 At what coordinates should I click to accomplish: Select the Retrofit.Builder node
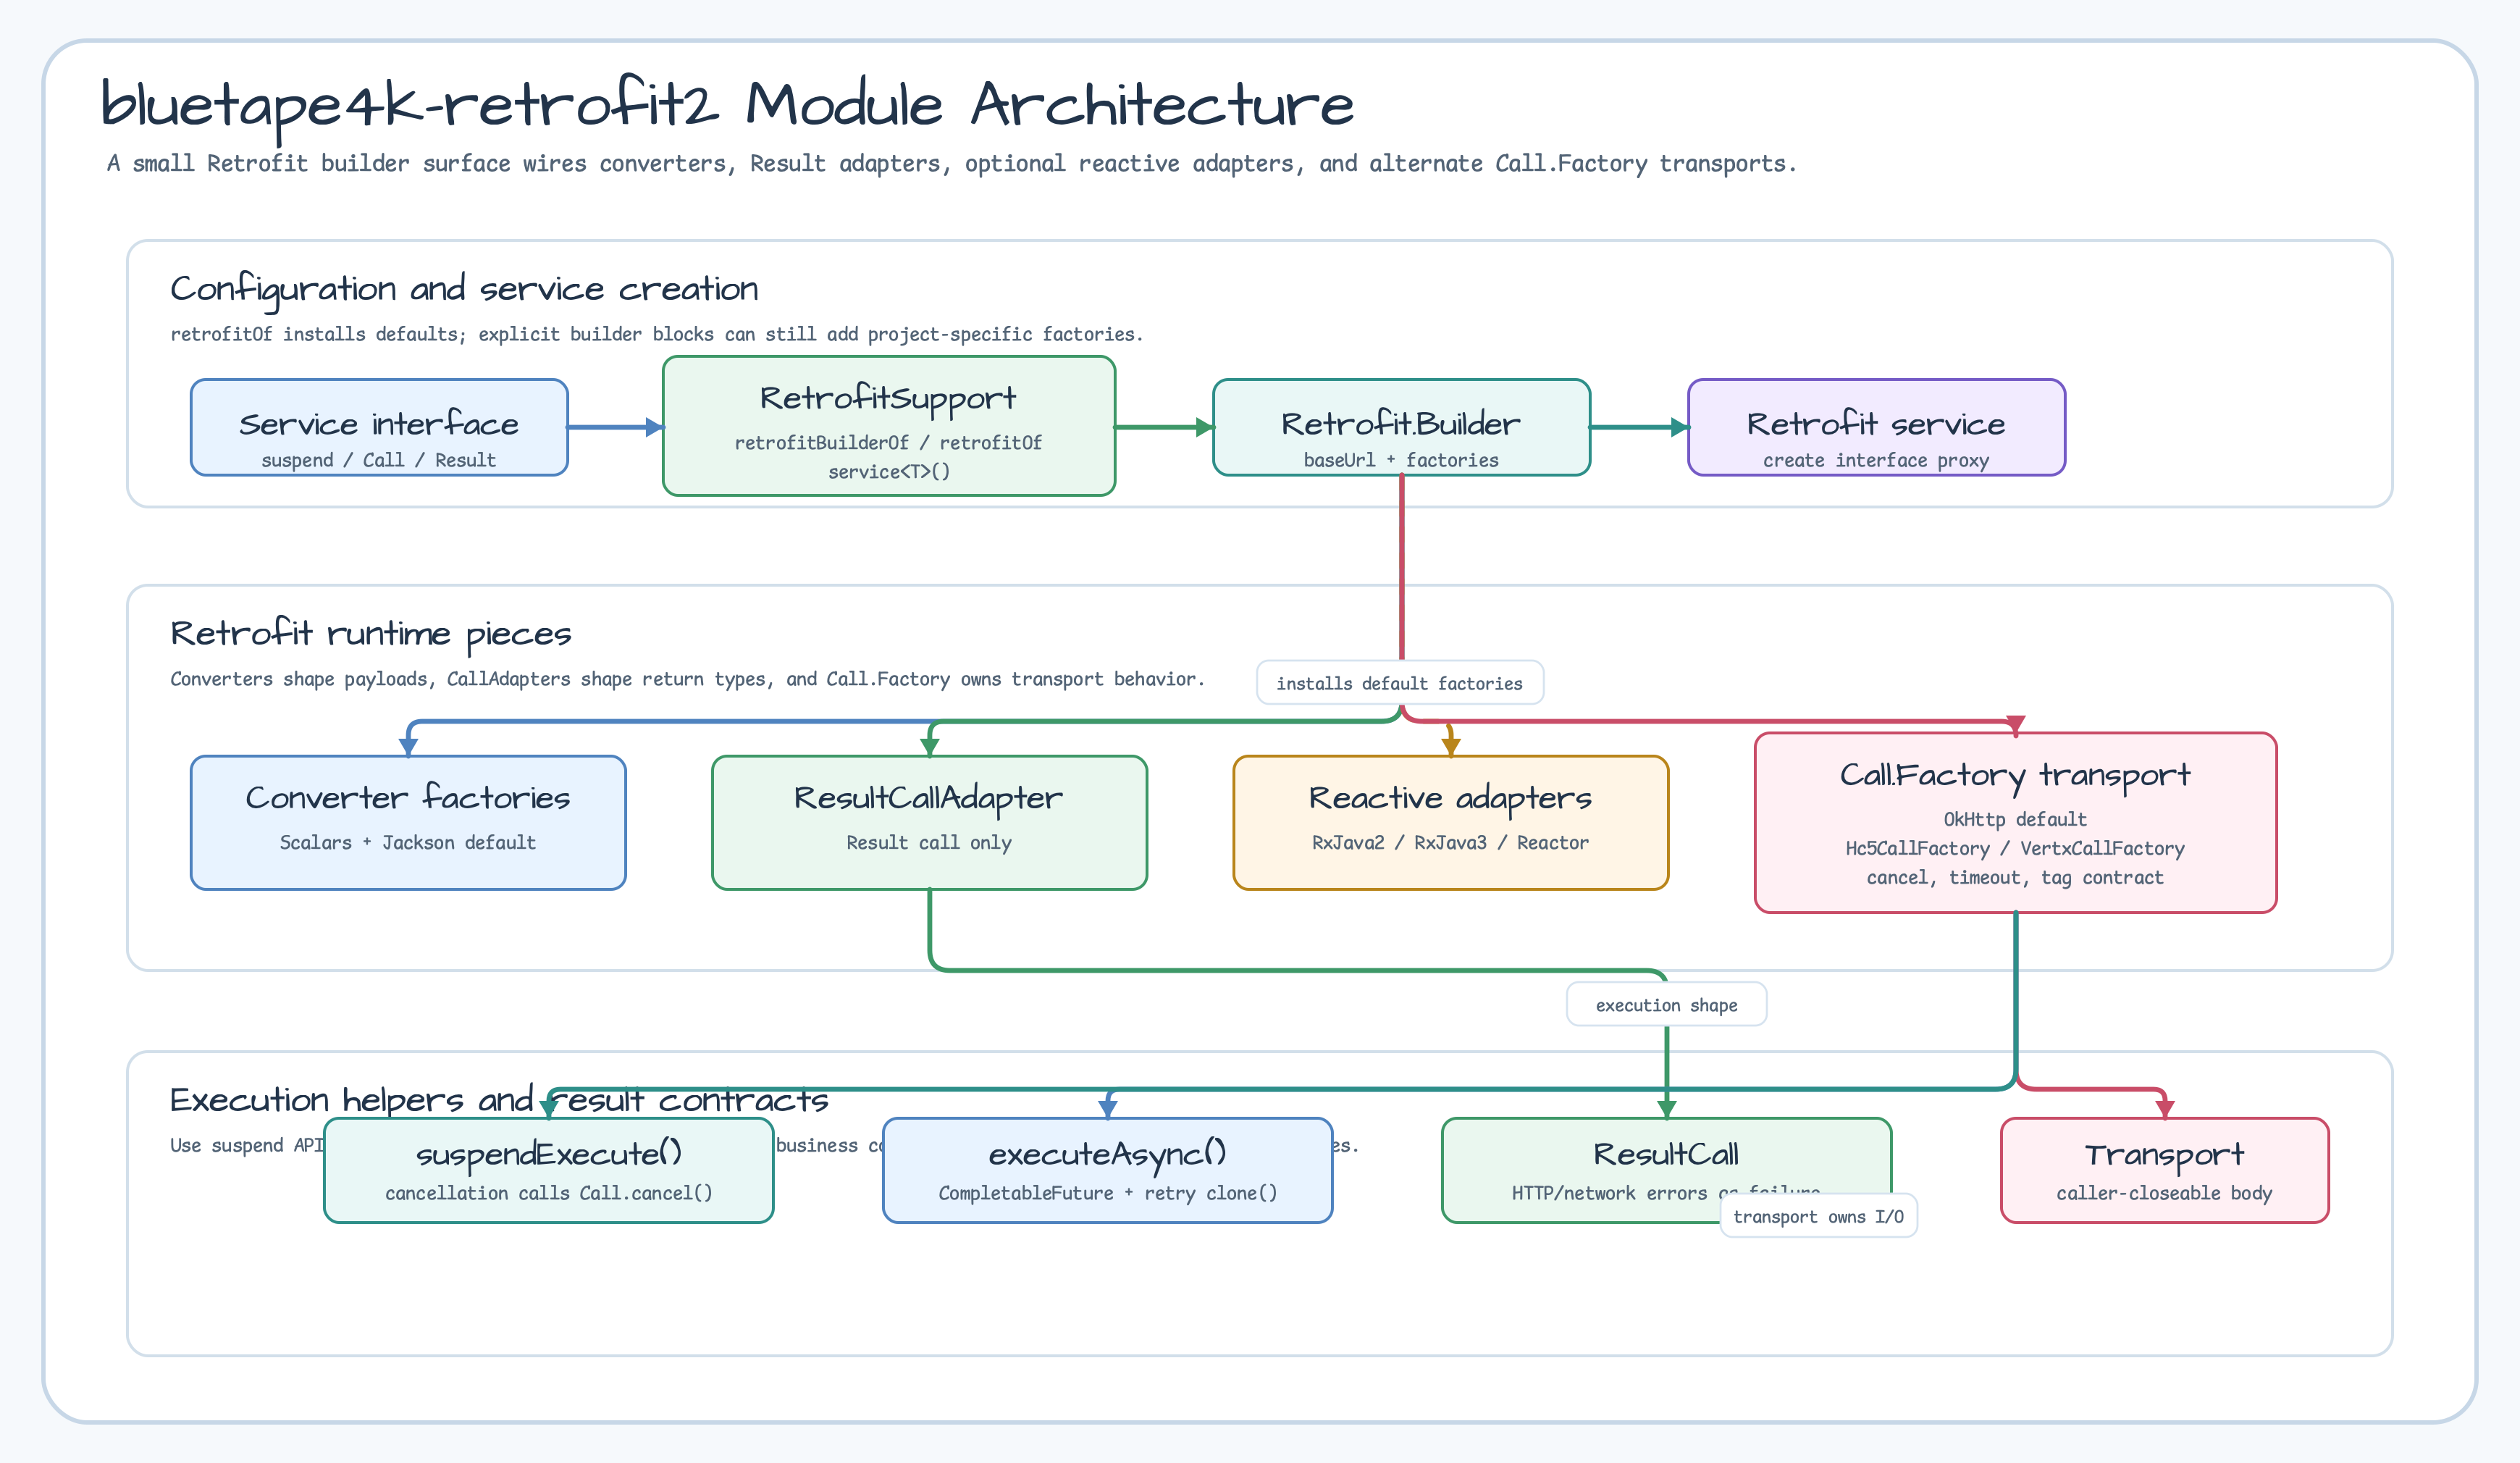point(1401,427)
